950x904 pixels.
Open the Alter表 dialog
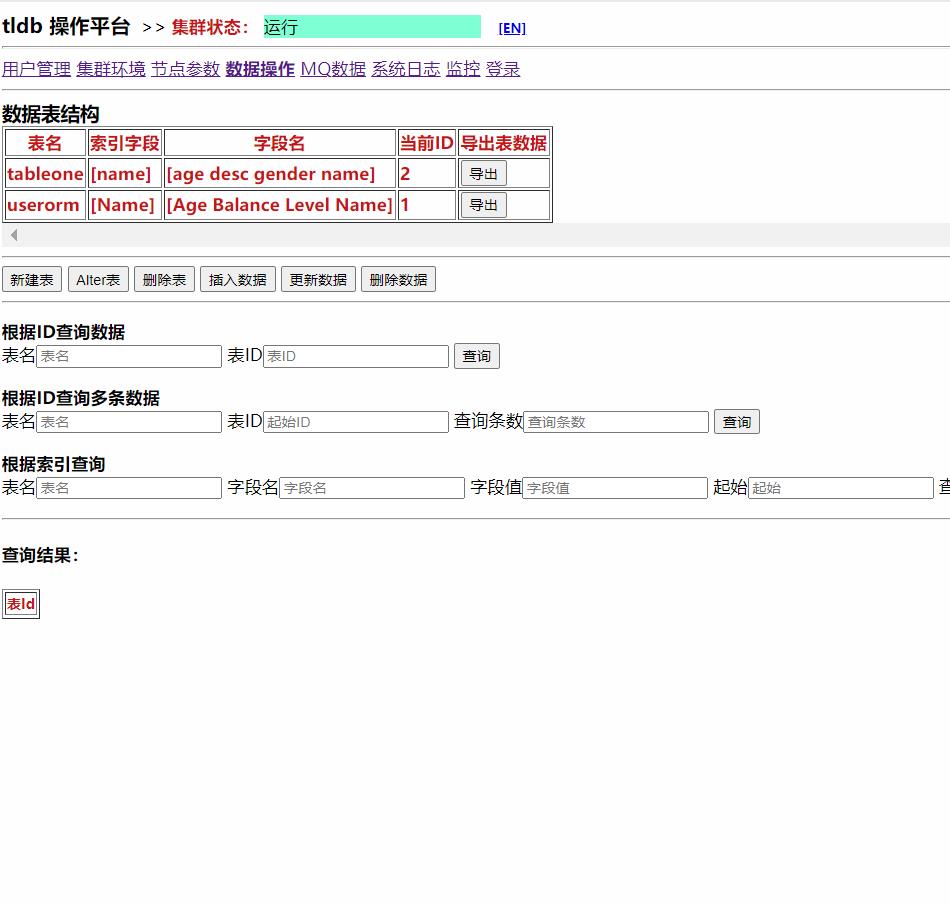click(x=97, y=279)
